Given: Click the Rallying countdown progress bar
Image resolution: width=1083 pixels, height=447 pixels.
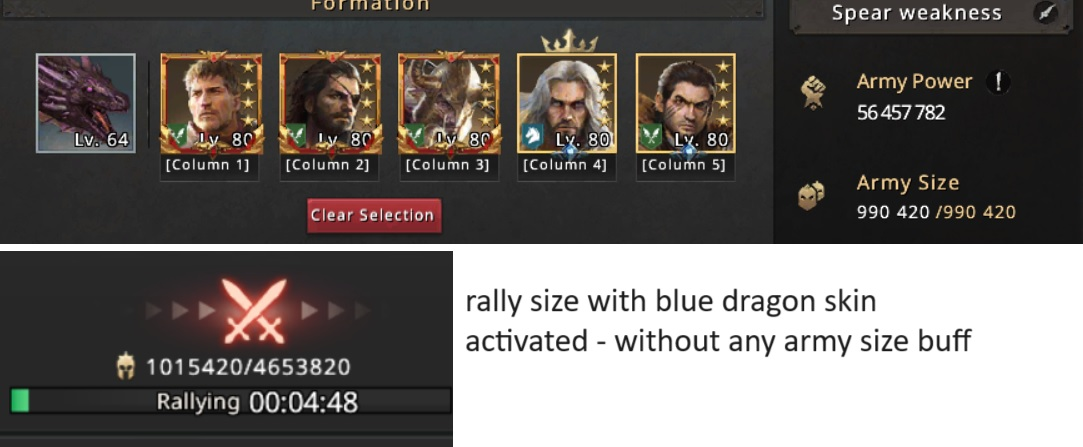Looking at the screenshot, I should tap(231, 401).
